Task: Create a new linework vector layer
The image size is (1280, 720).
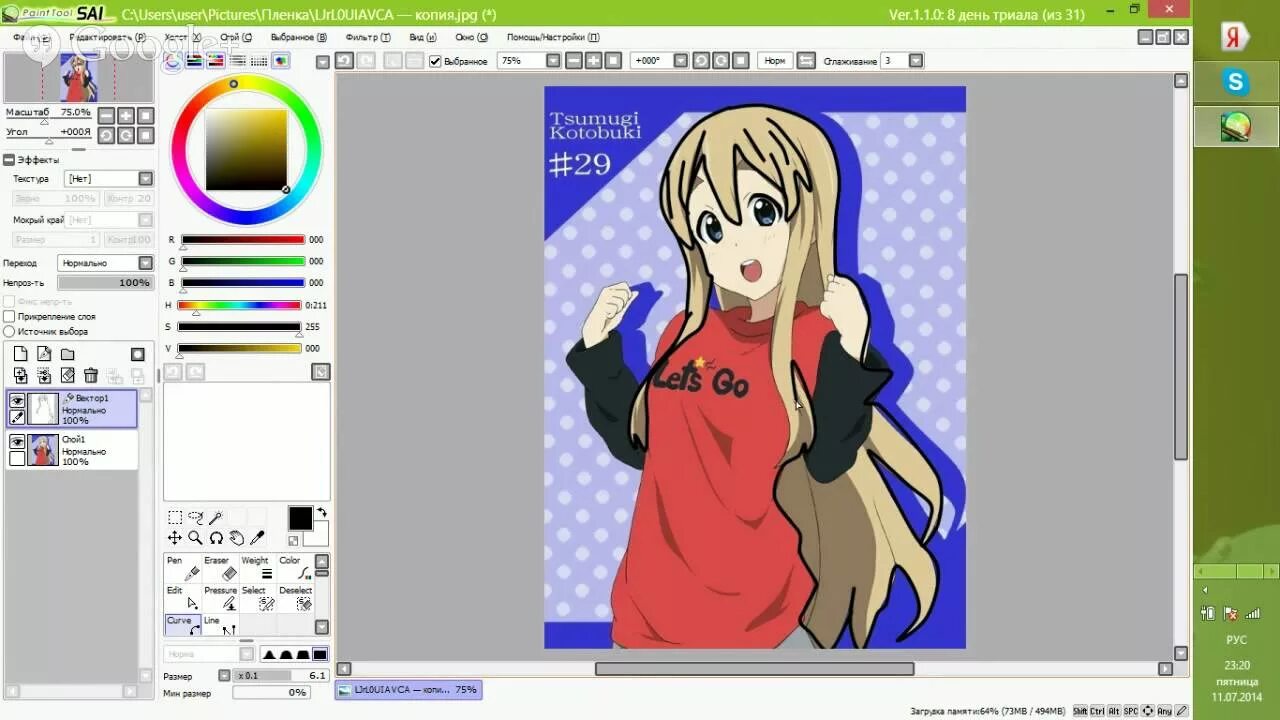Action: pyautogui.click(x=44, y=354)
